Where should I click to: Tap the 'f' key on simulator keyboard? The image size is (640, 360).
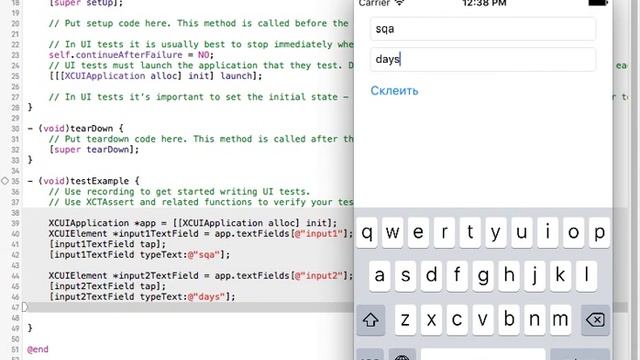pos(457,276)
